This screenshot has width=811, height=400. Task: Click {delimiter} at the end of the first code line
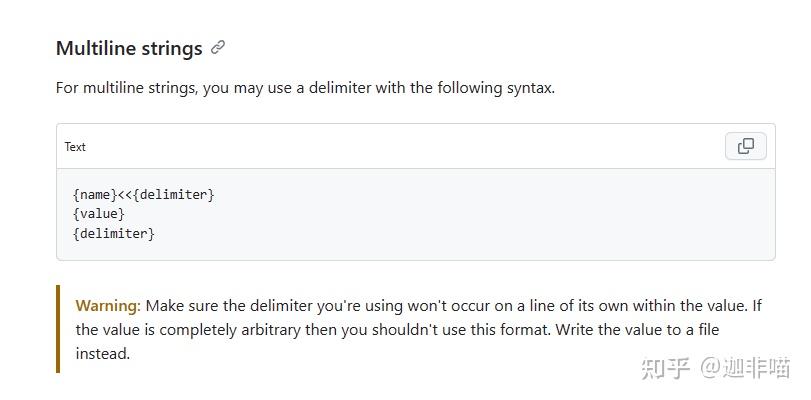[174, 194]
